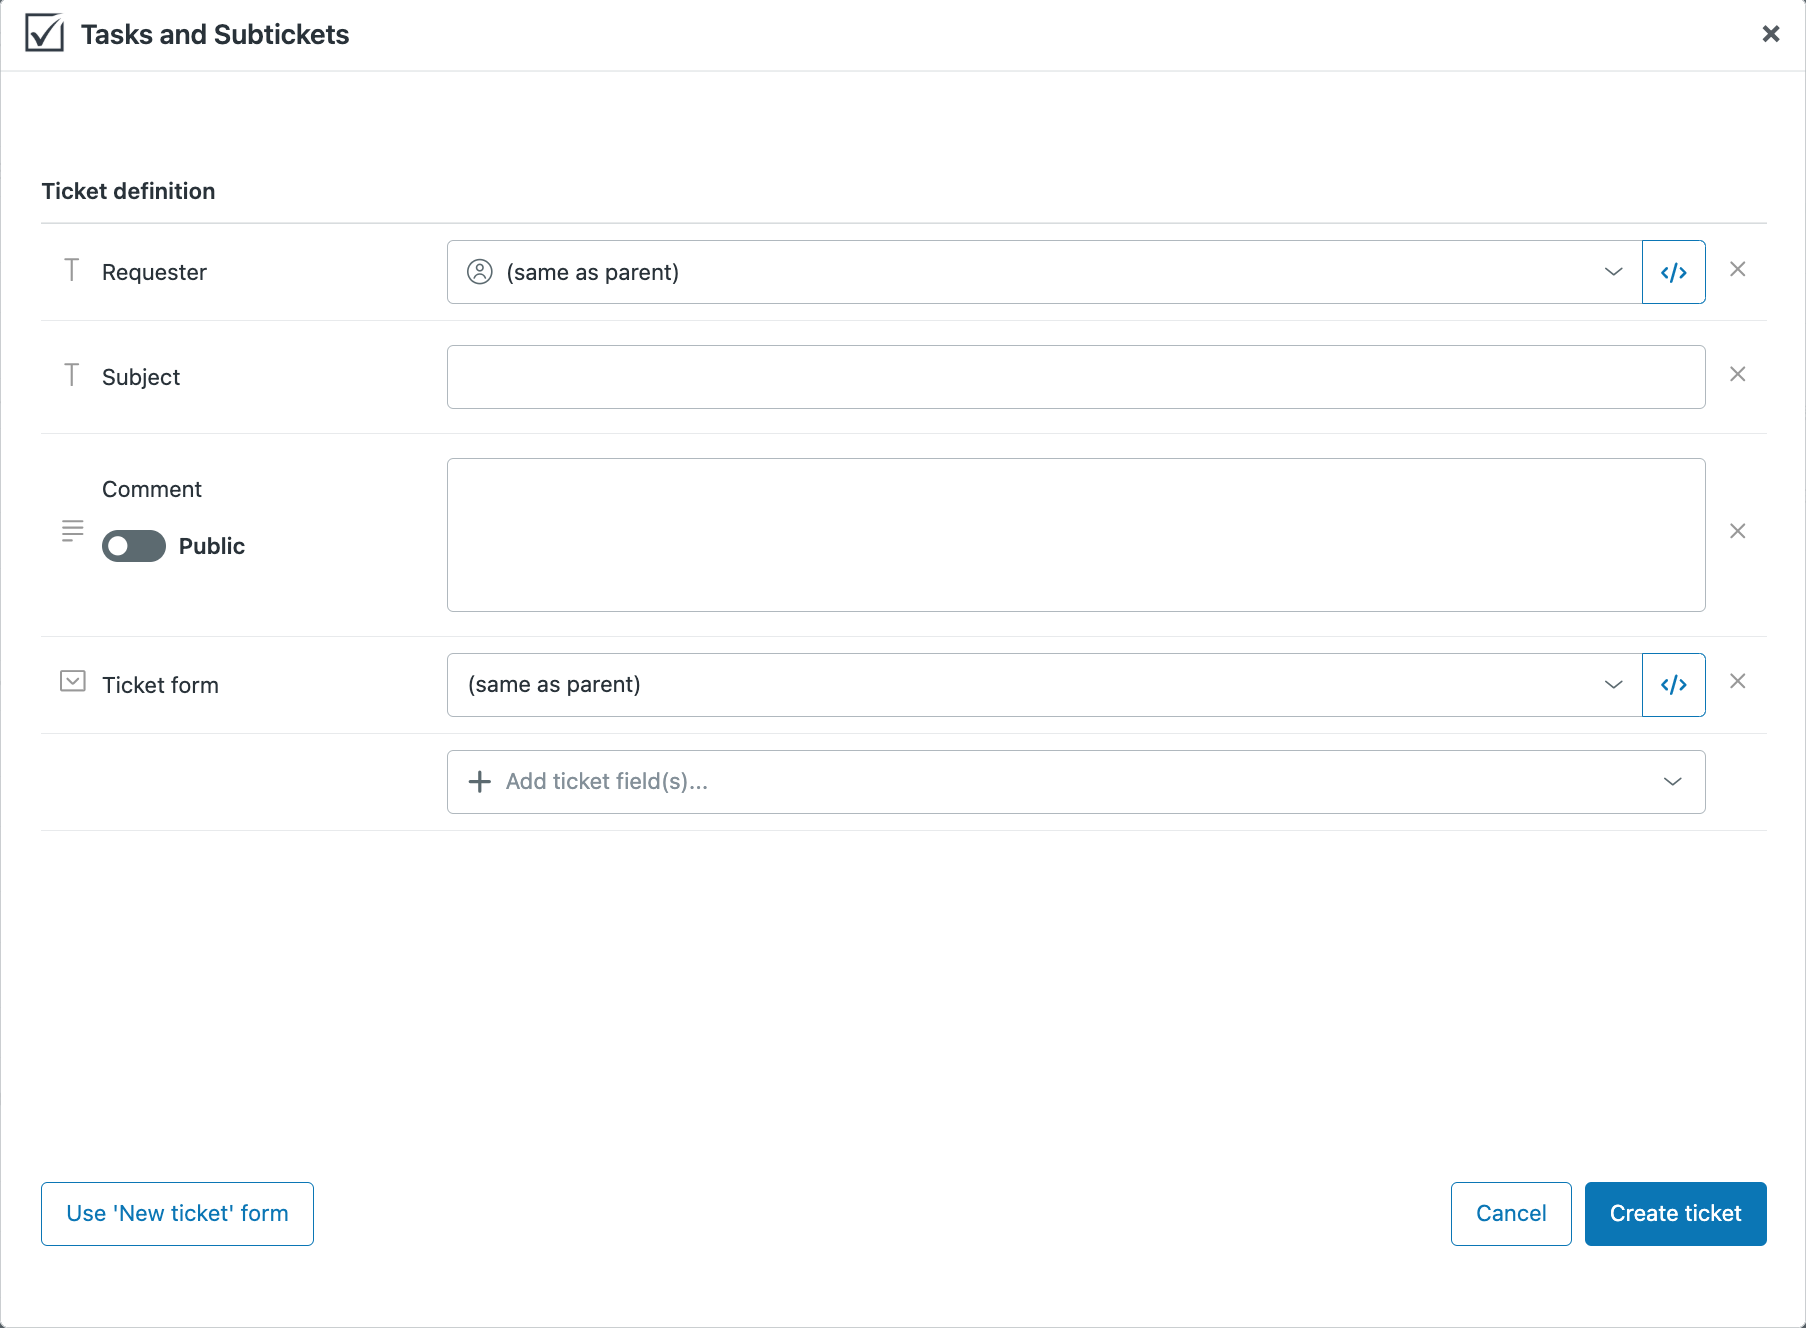Click the Ticket definition heading

[x=128, y=191]
